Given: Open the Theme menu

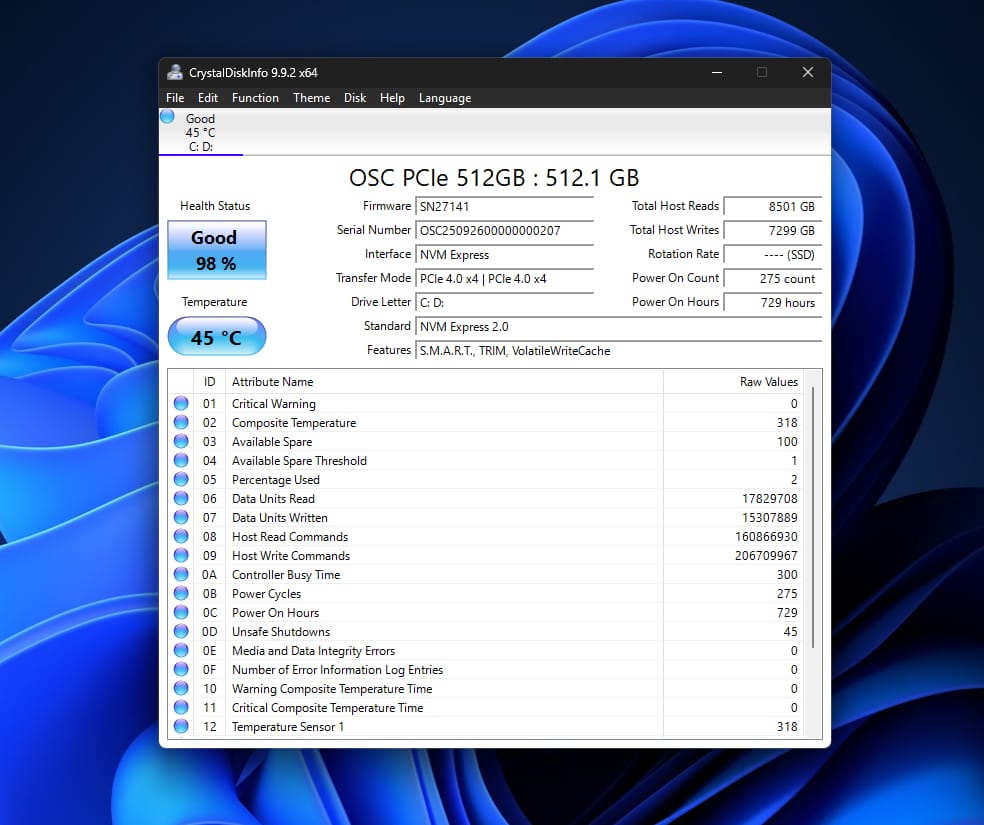Looking at the screenshot, I should click(311, 98).
